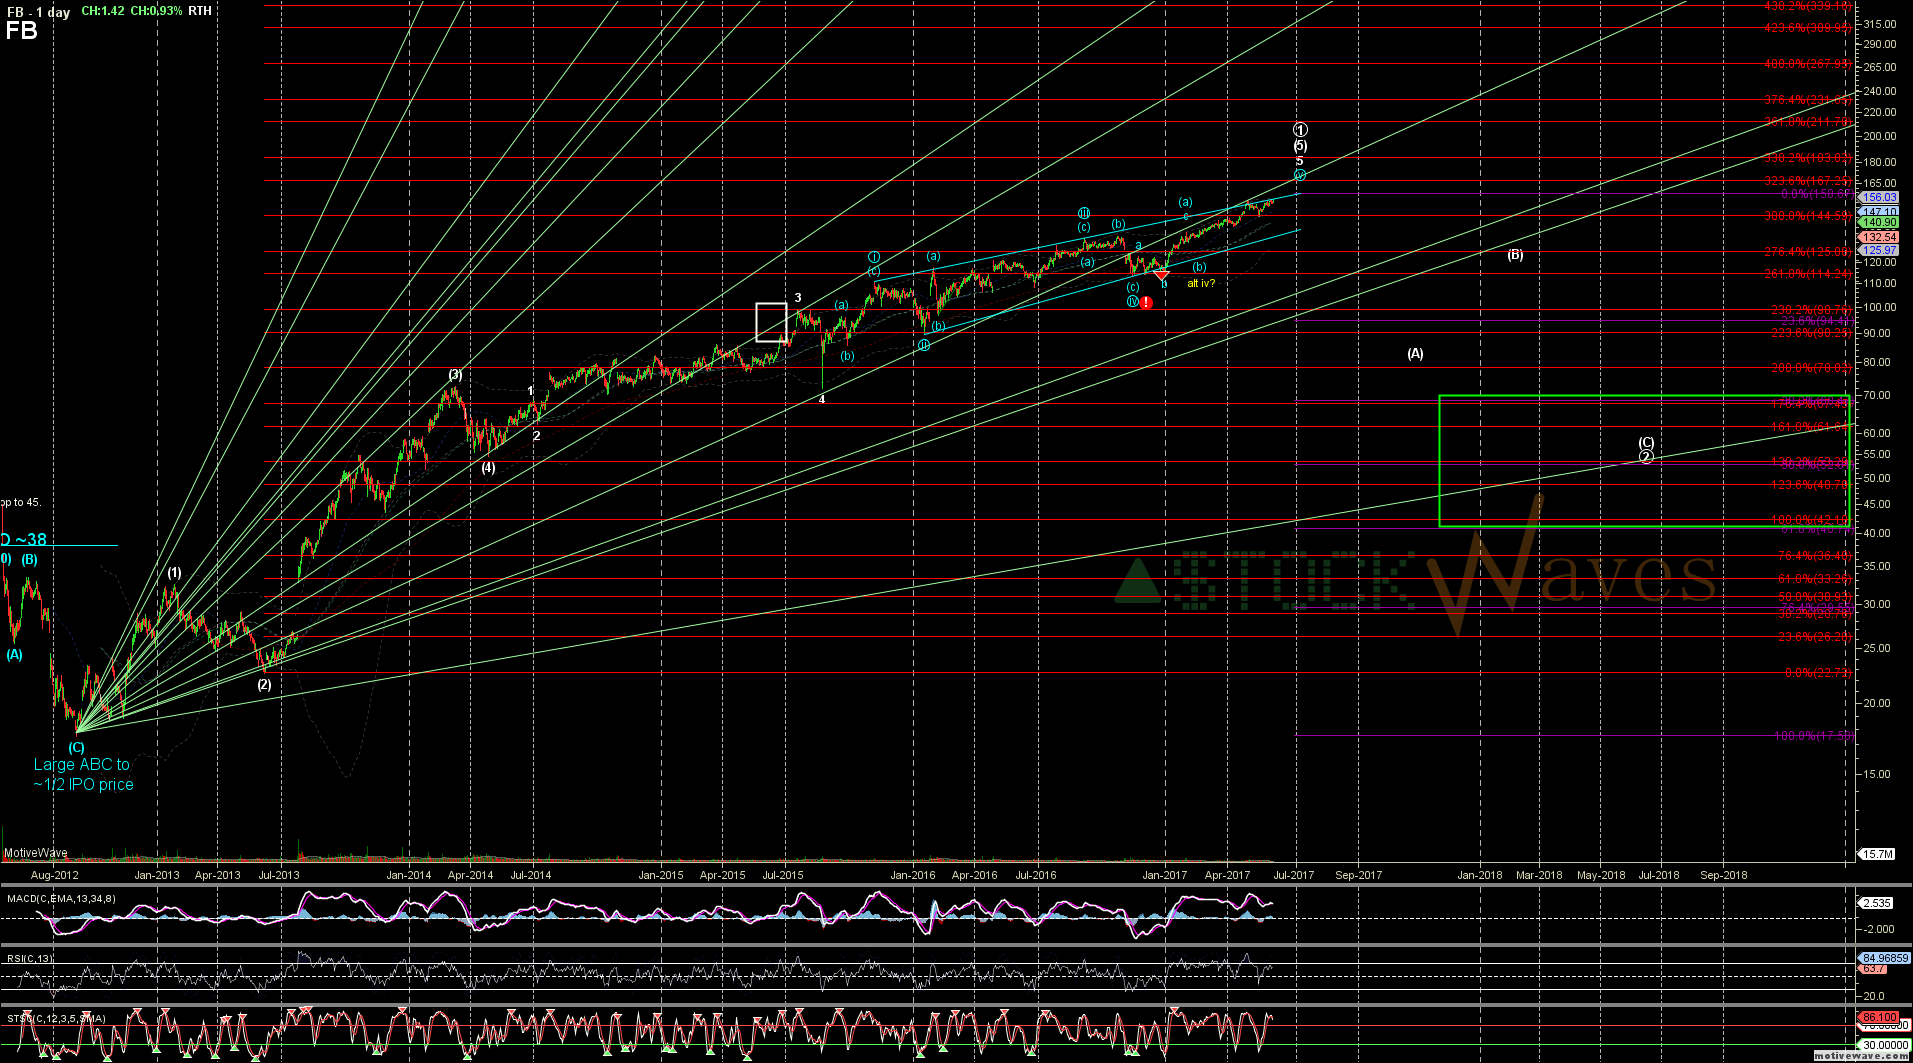The width and height of the screenshot is (1913, 1063).
Task: Click the 'FB - 1 day' chart header
Action: [x=38, y=11]
